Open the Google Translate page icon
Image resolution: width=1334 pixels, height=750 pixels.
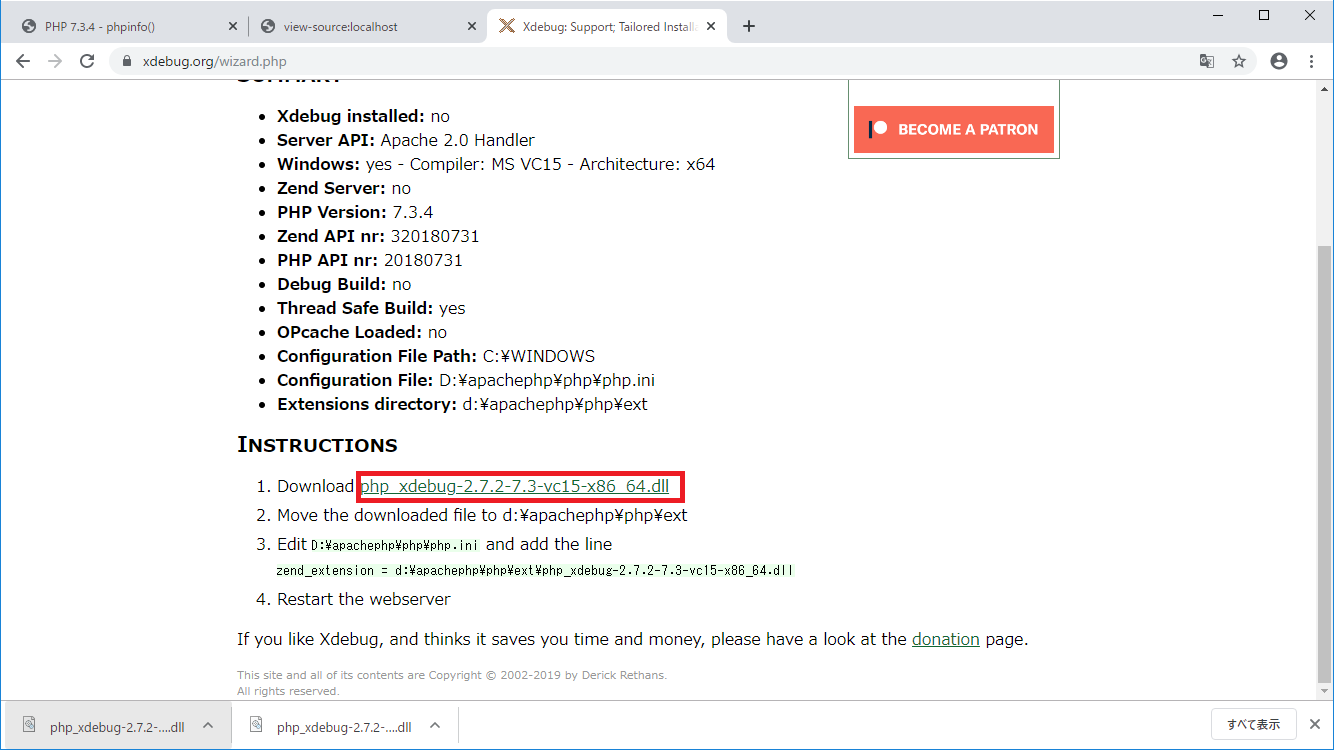(x=1207, y=61)
